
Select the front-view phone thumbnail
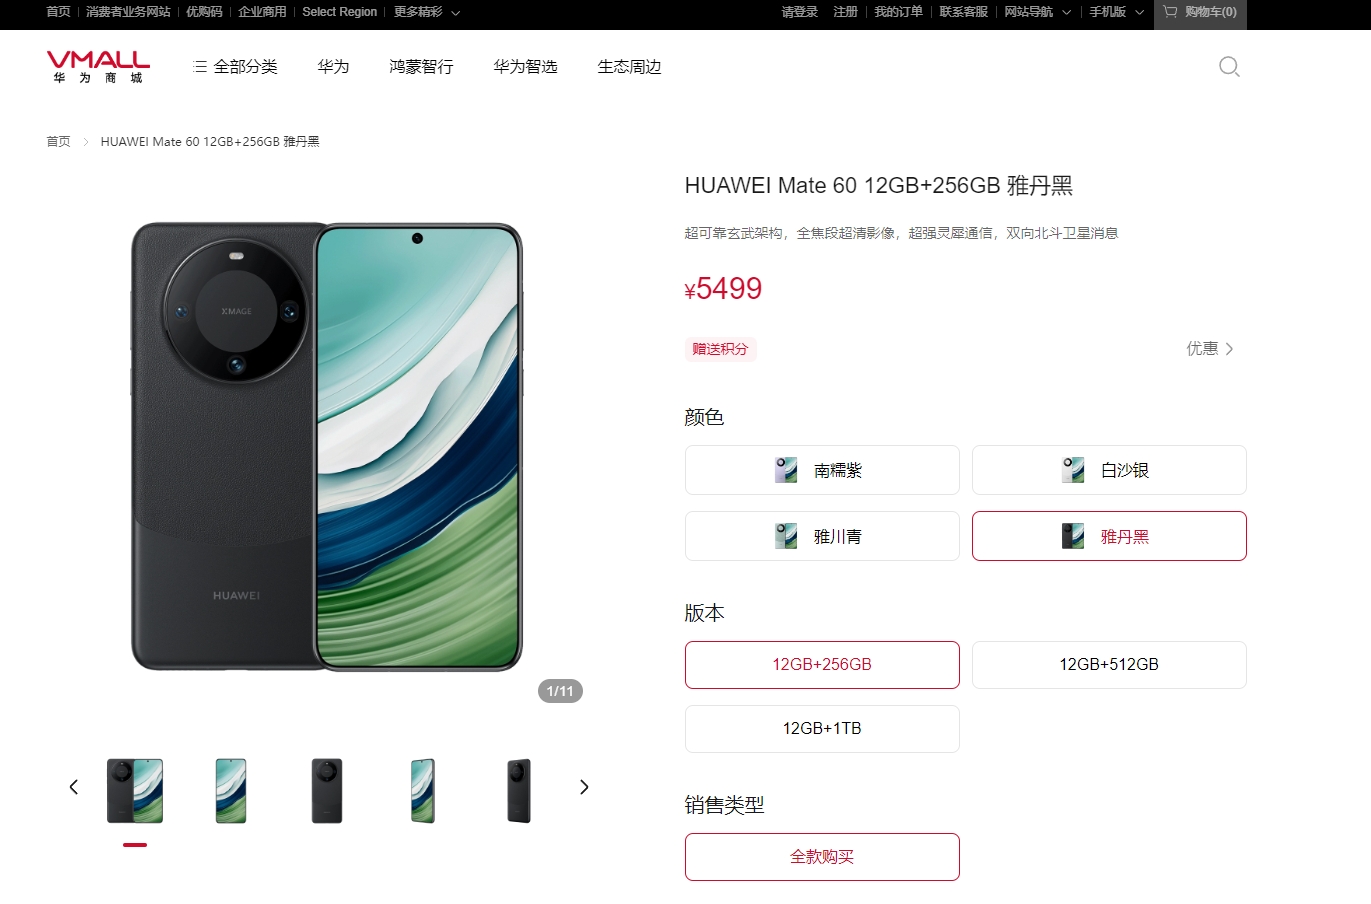[x=231, y=790]
